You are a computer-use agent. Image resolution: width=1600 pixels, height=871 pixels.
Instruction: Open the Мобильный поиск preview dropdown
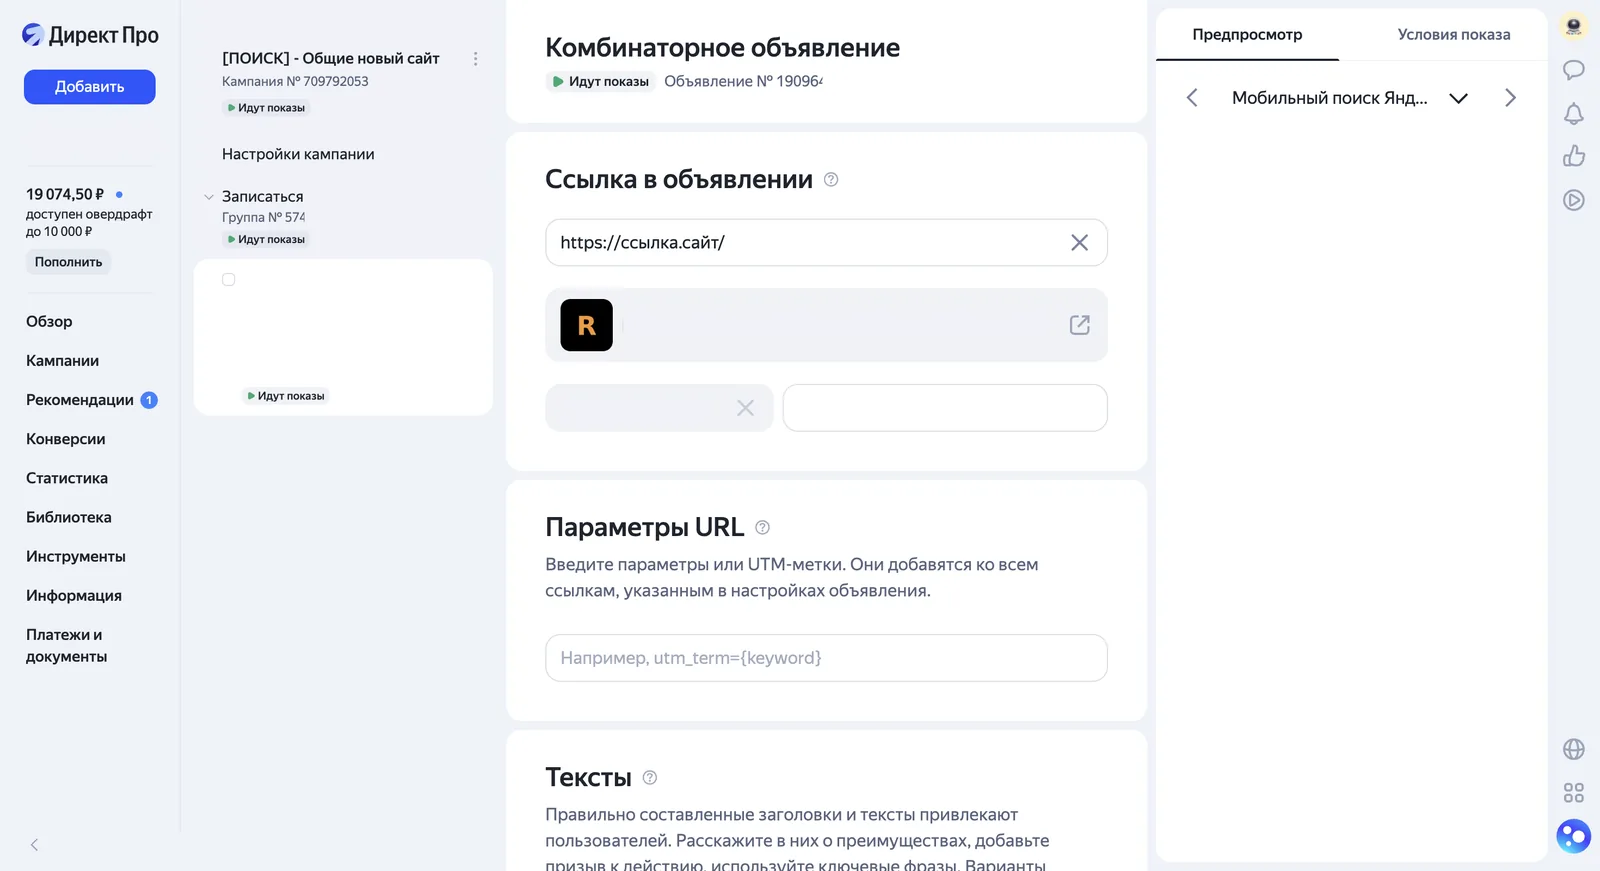click(x=1350, y=97)
